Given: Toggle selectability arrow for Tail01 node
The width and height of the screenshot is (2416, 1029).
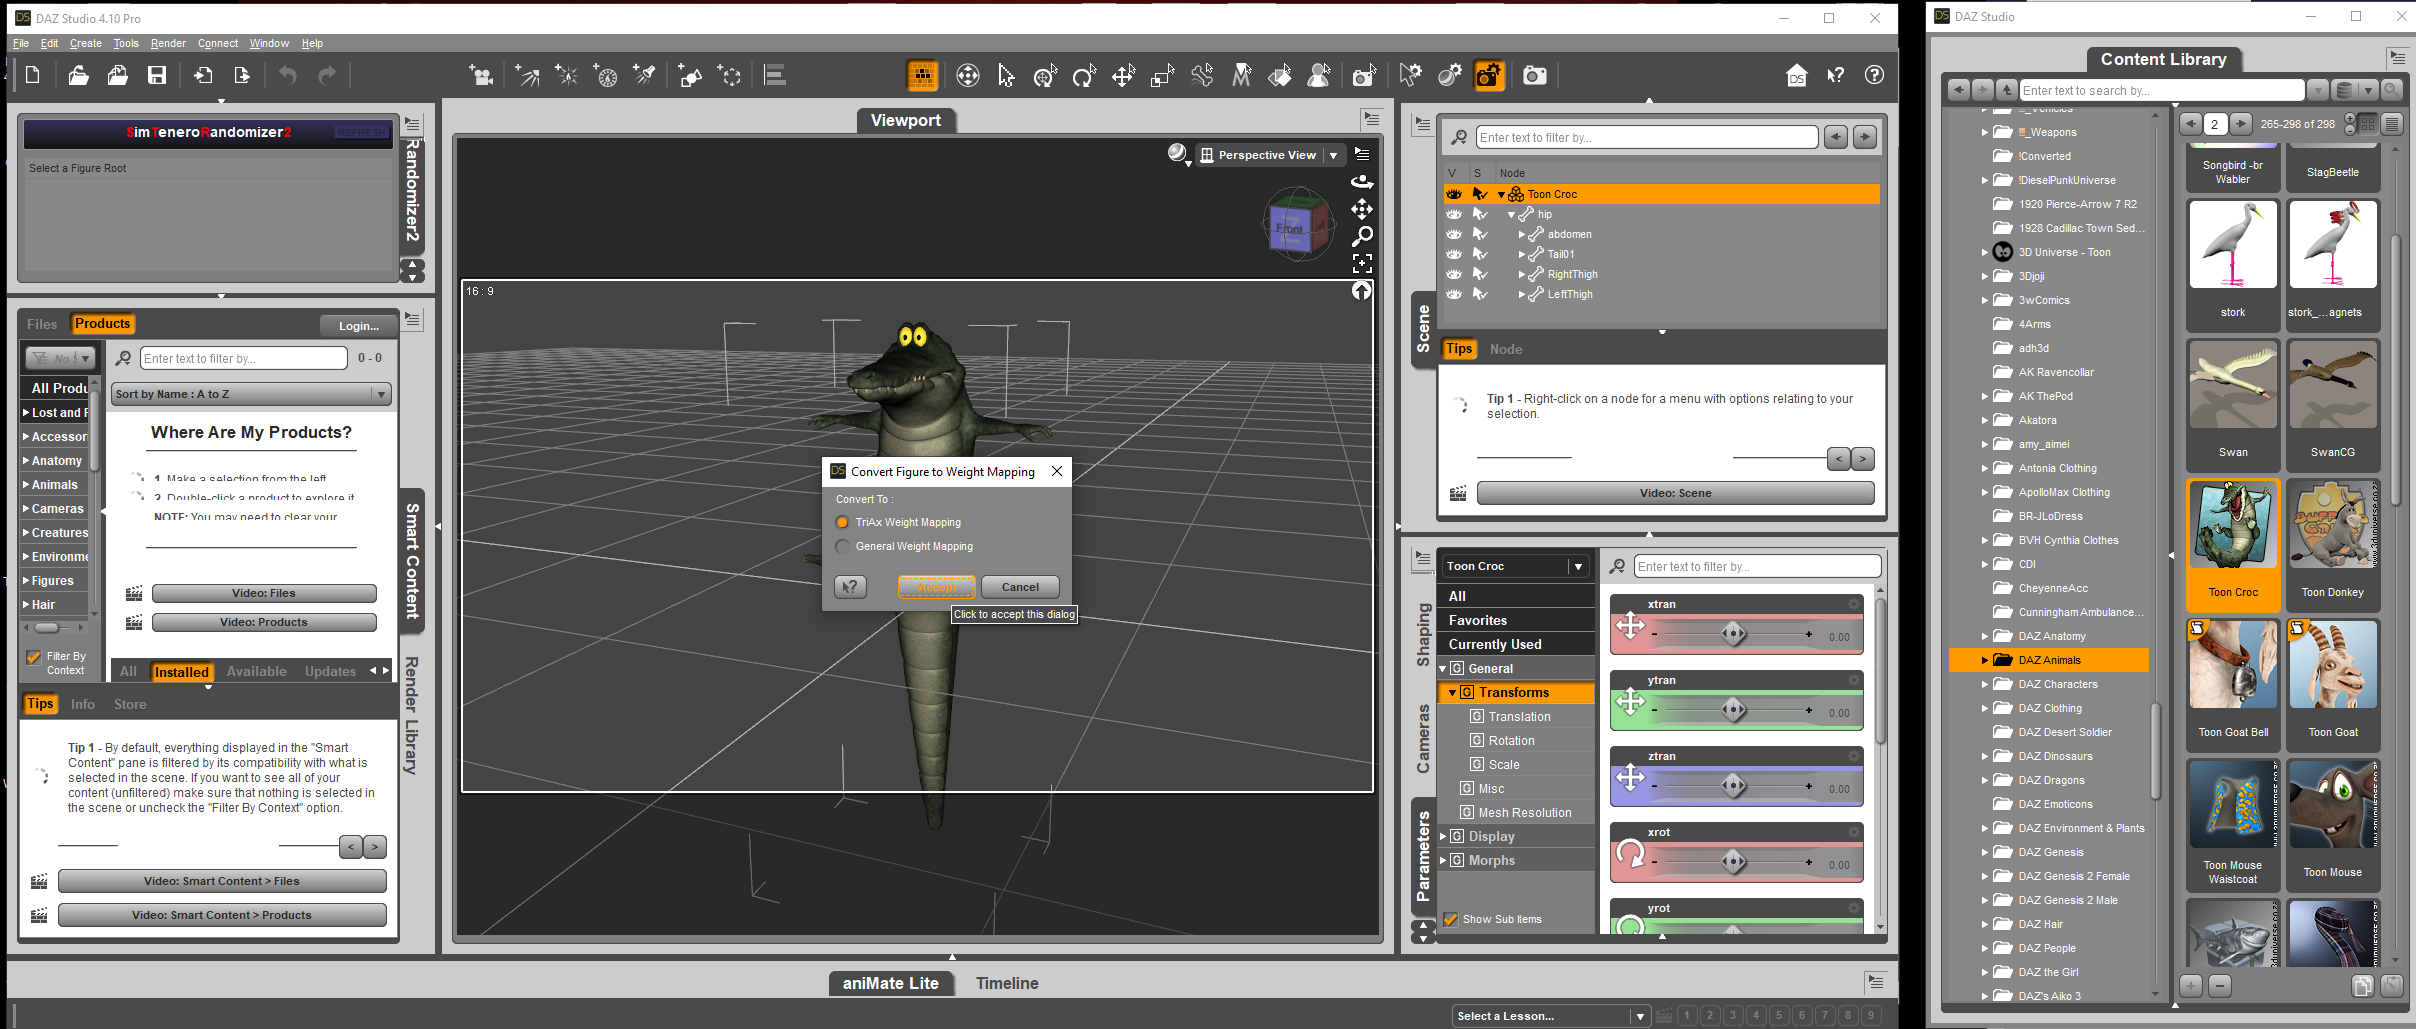Looking at the screenshot, I should 1480,254.
